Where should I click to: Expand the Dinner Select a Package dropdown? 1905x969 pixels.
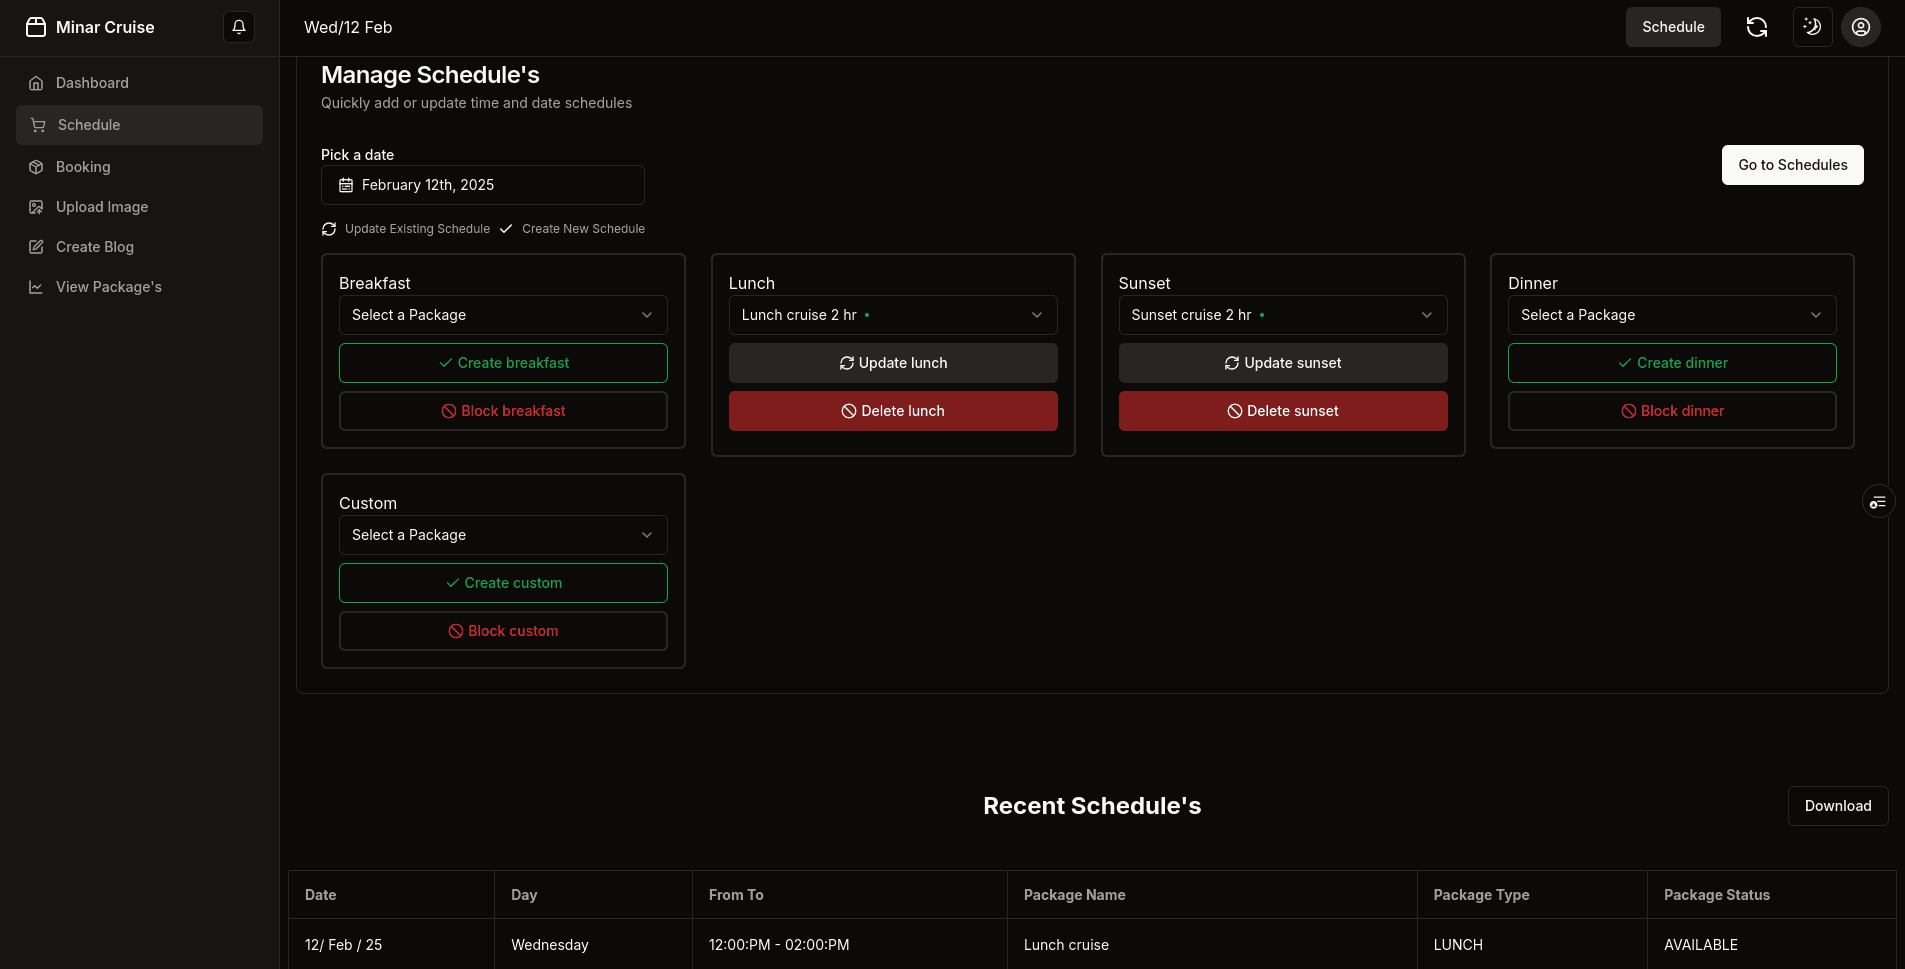[x=1671, y=315]
